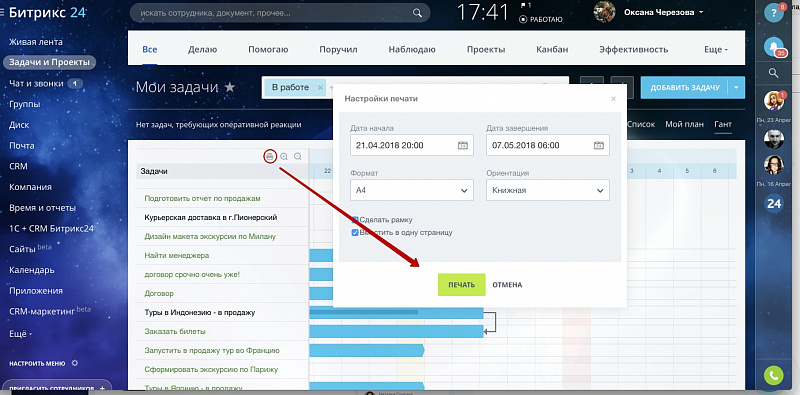This screenshot has height=395, width=800.
Task: Expand the Еще tab menu
Action: pyautogui.click(x=716, y=50)
